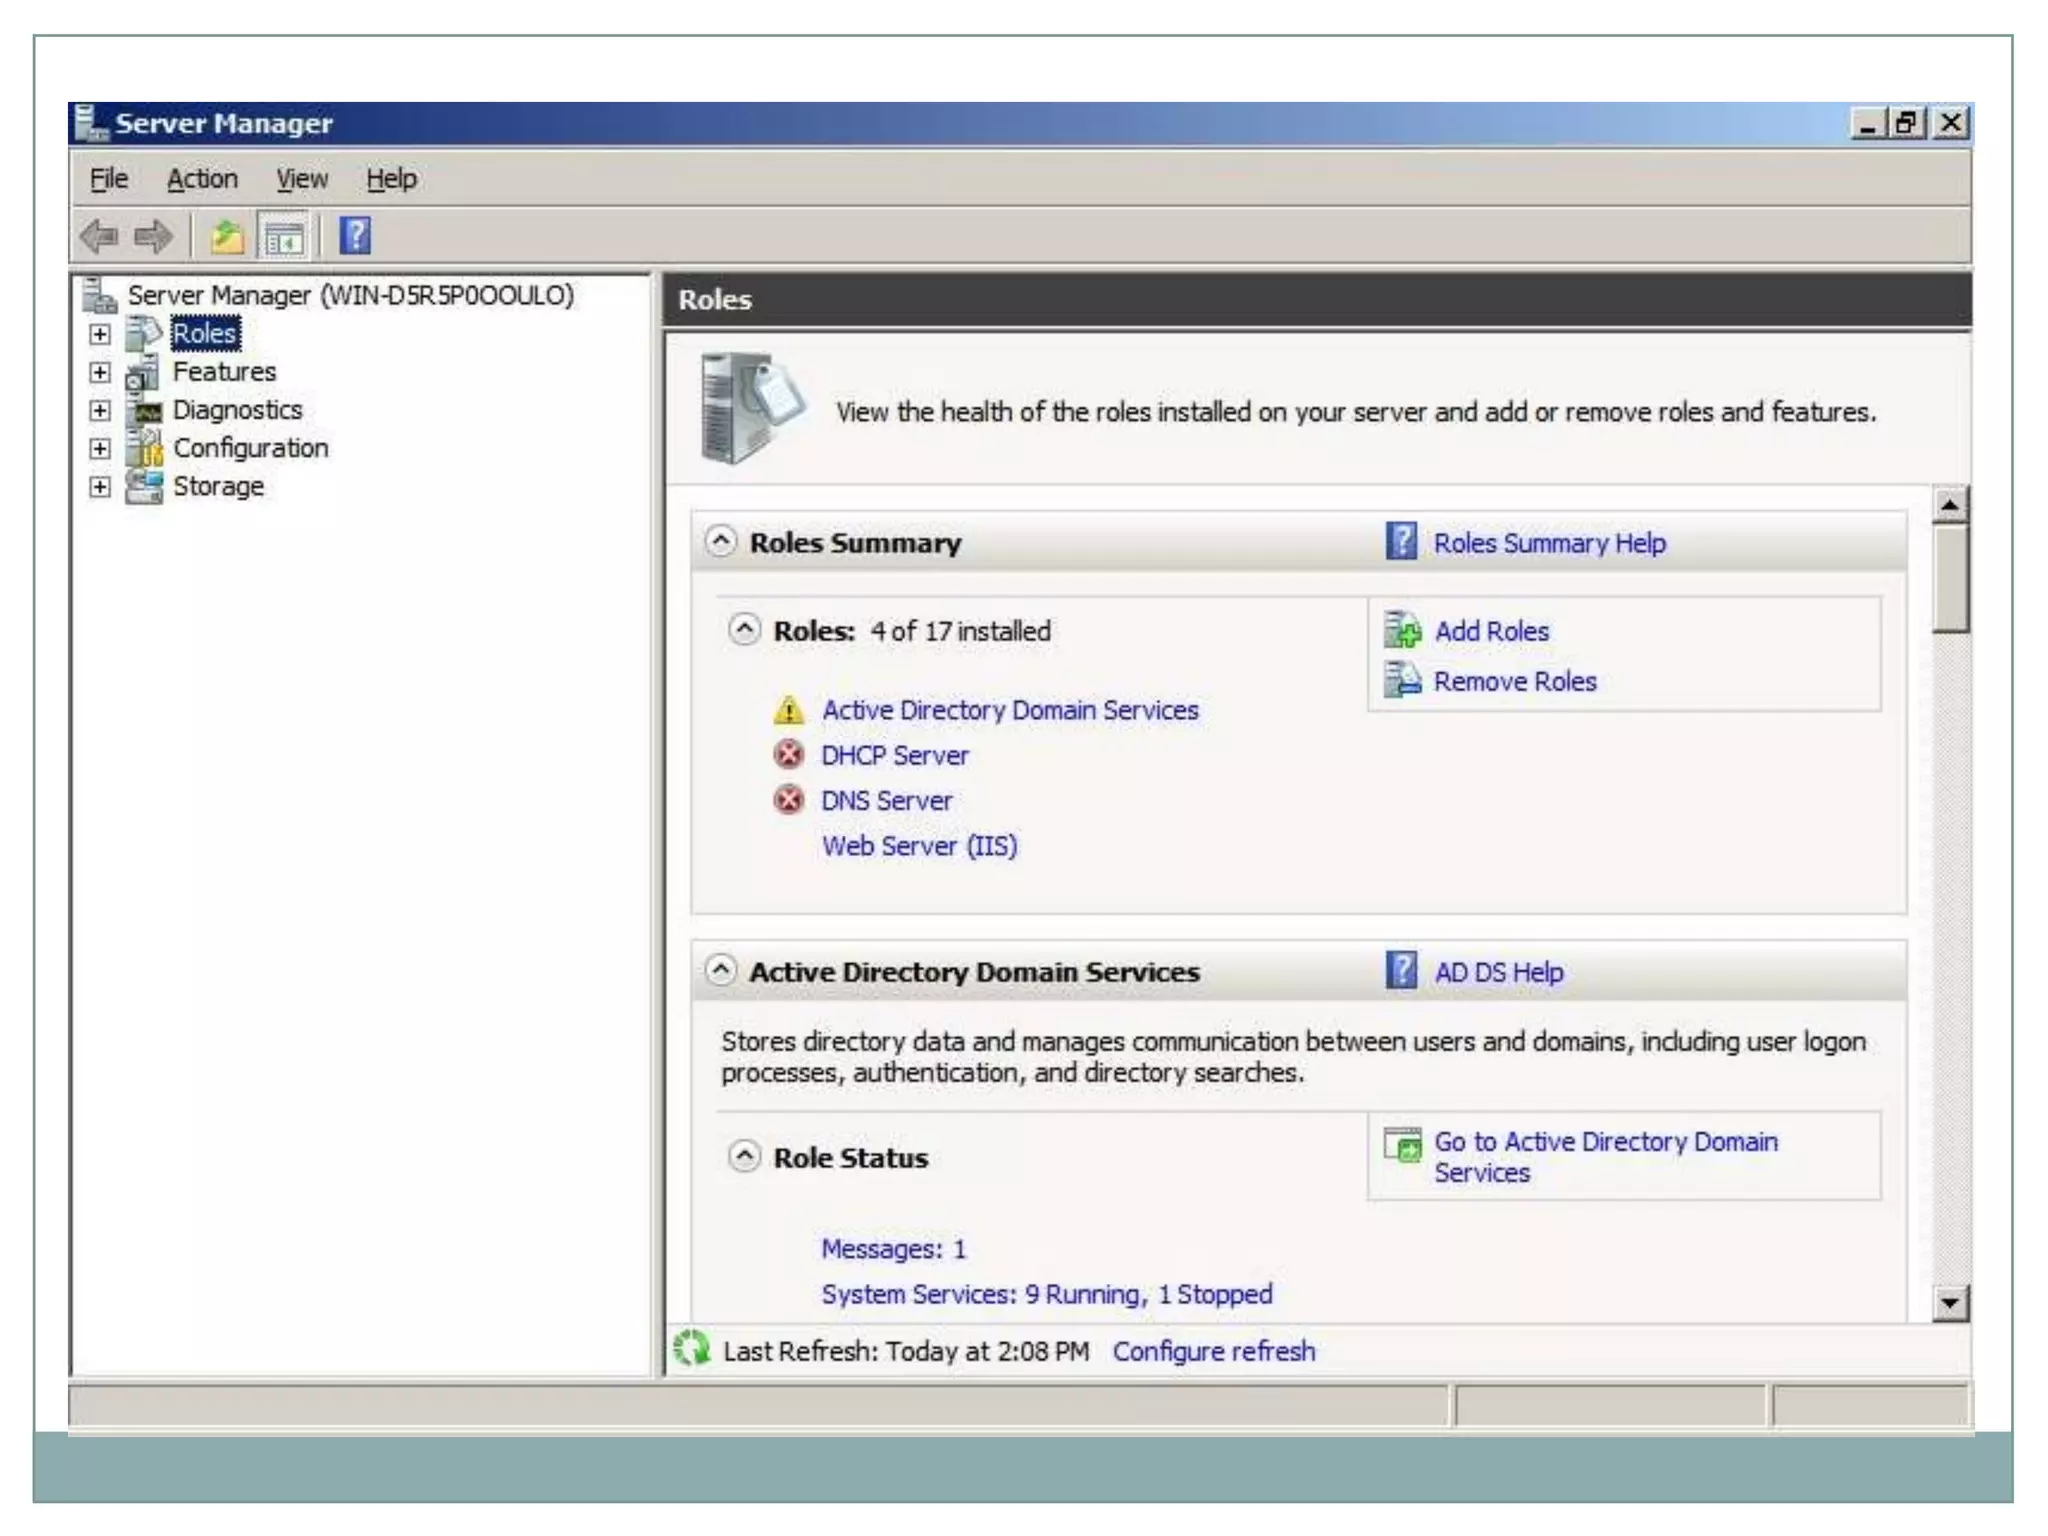Click the Messages: 1 link

(x=893, y=1249)
